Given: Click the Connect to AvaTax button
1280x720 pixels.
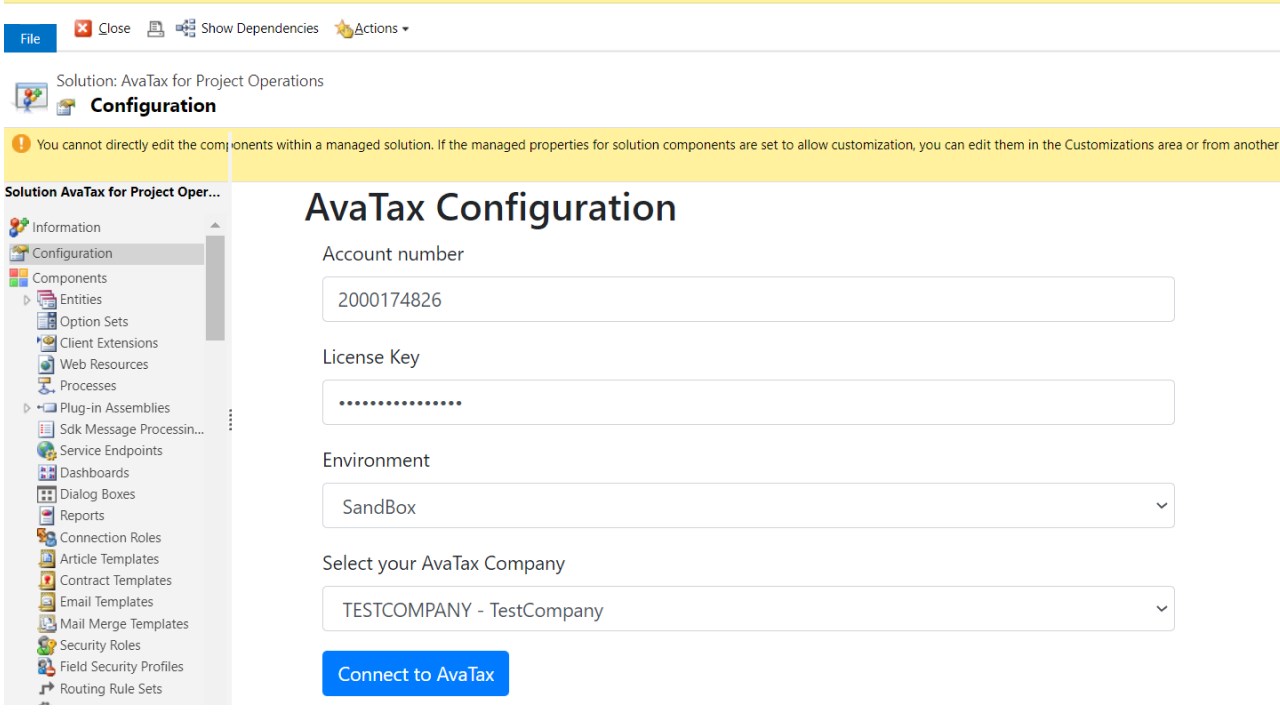Looking at the screenshot, I should coord(415,673).
